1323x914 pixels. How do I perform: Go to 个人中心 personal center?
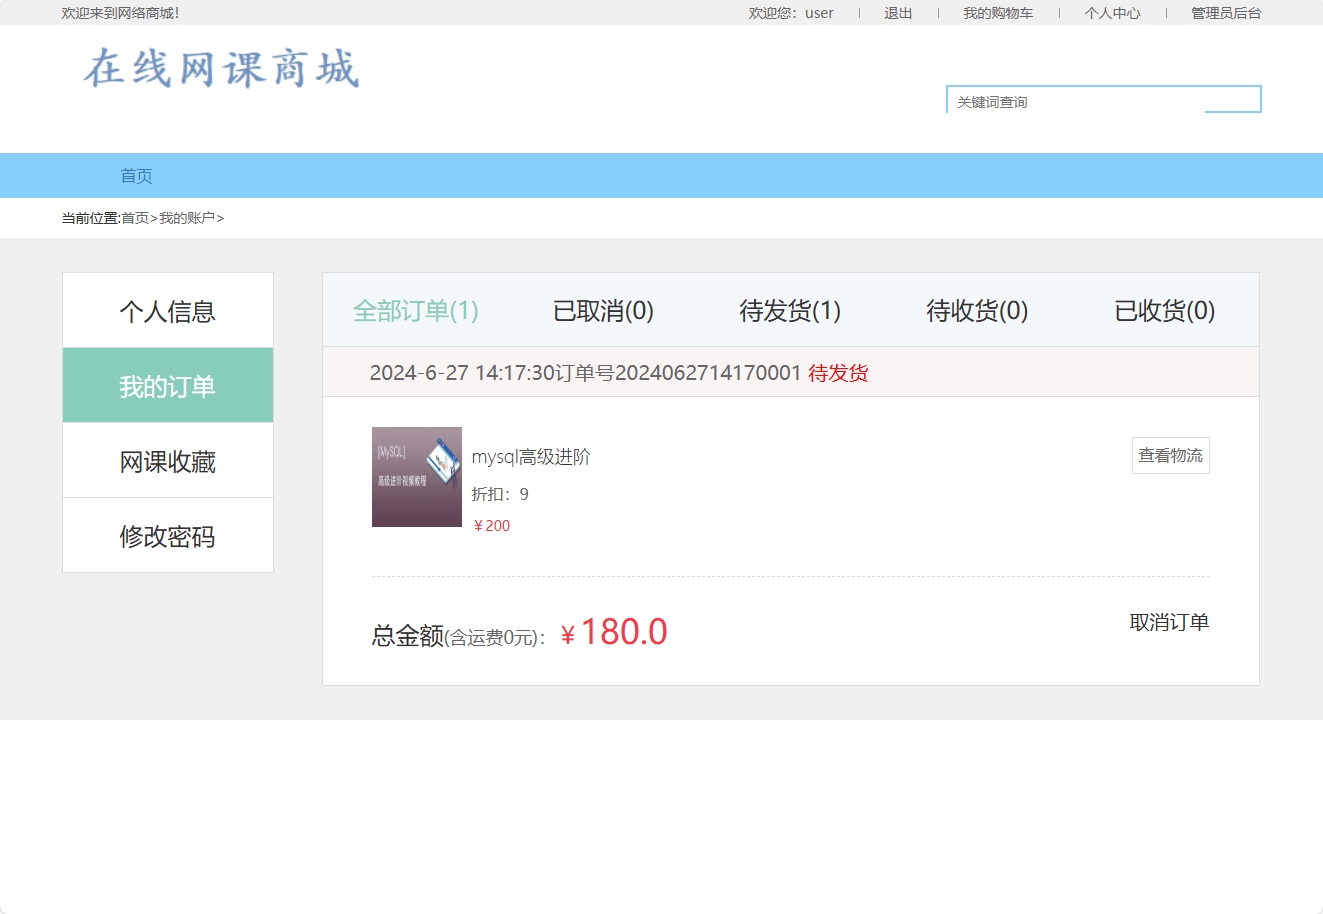[x=1112, y=13]
